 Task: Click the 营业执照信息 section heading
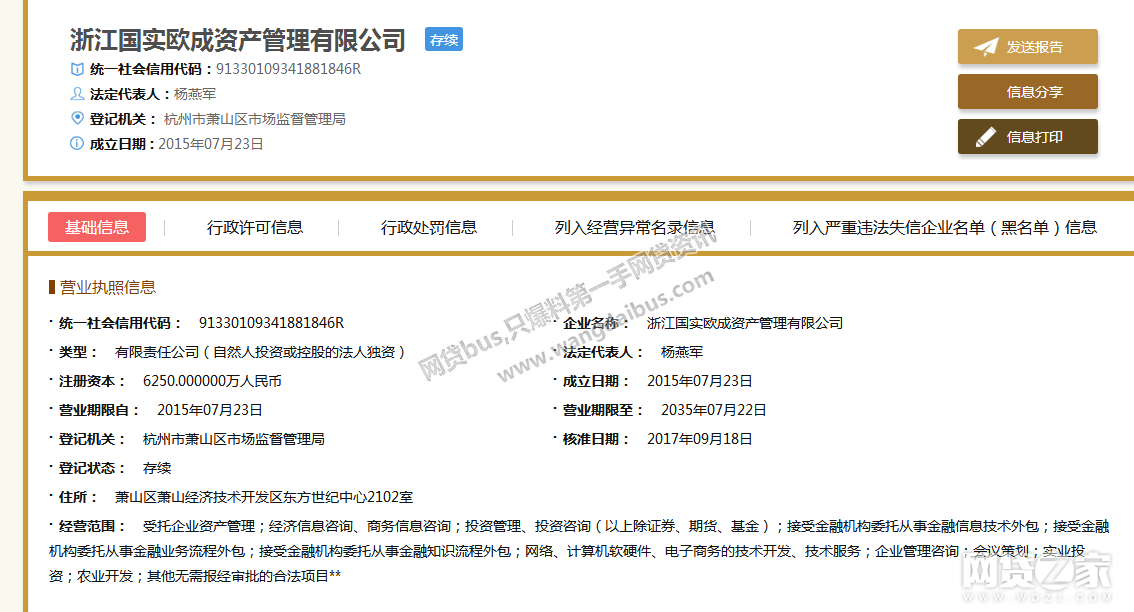point(108,288)
